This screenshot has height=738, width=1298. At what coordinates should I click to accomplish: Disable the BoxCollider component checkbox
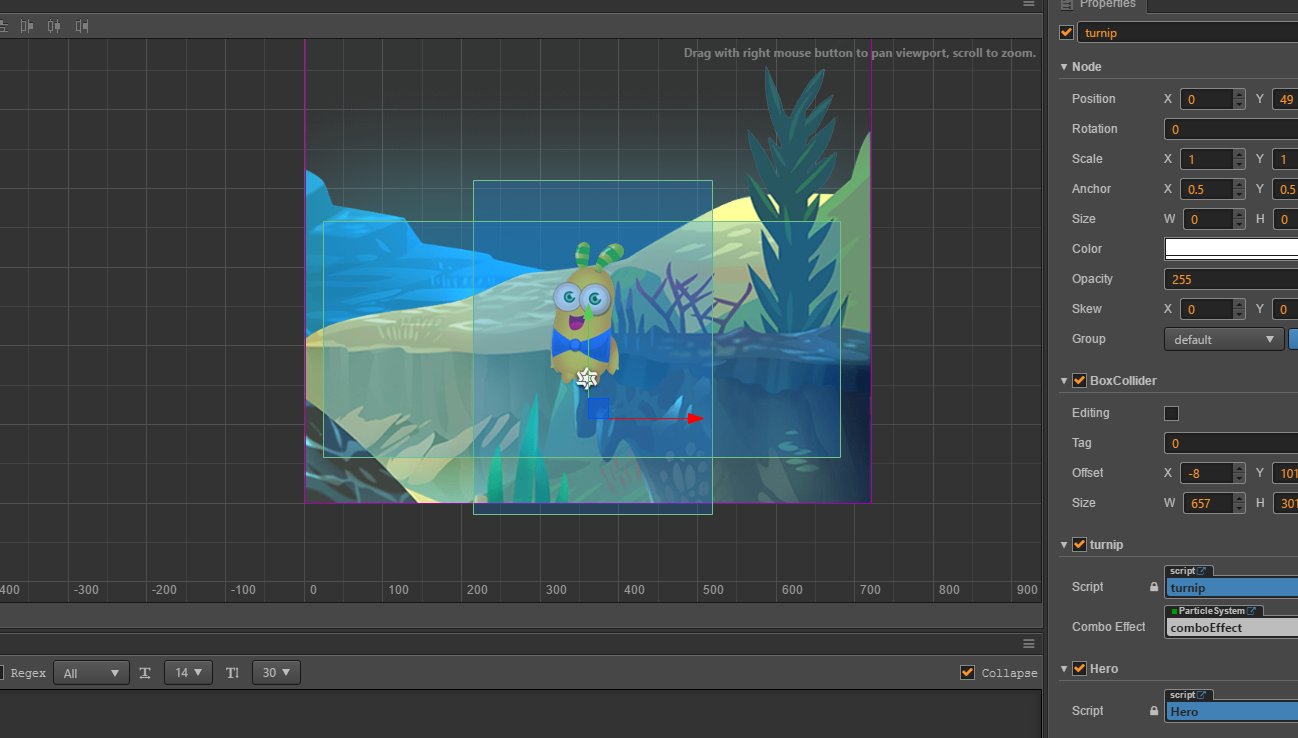pos(1079,380)
